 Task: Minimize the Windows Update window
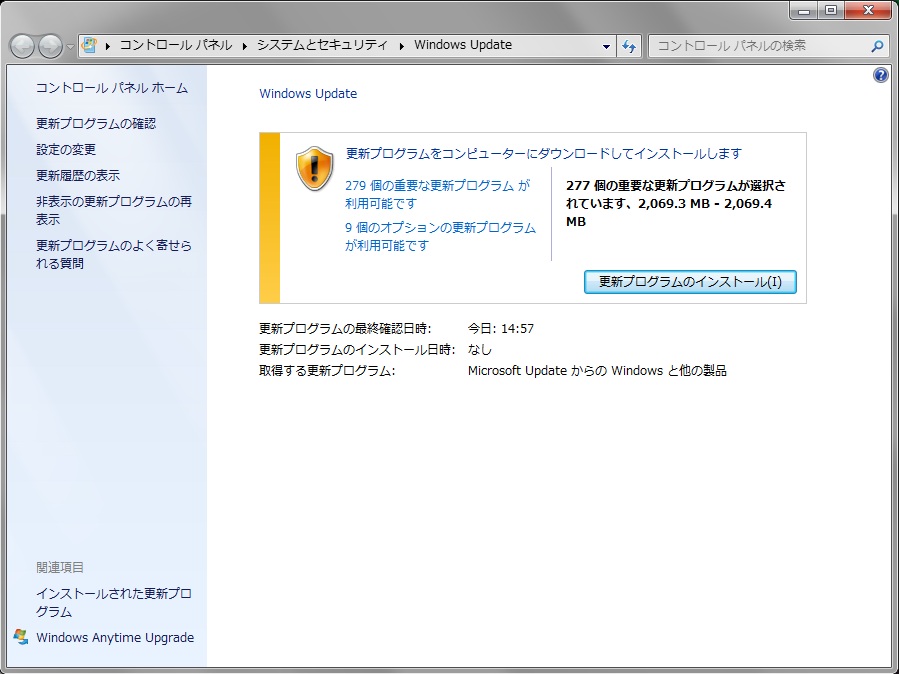804,10
